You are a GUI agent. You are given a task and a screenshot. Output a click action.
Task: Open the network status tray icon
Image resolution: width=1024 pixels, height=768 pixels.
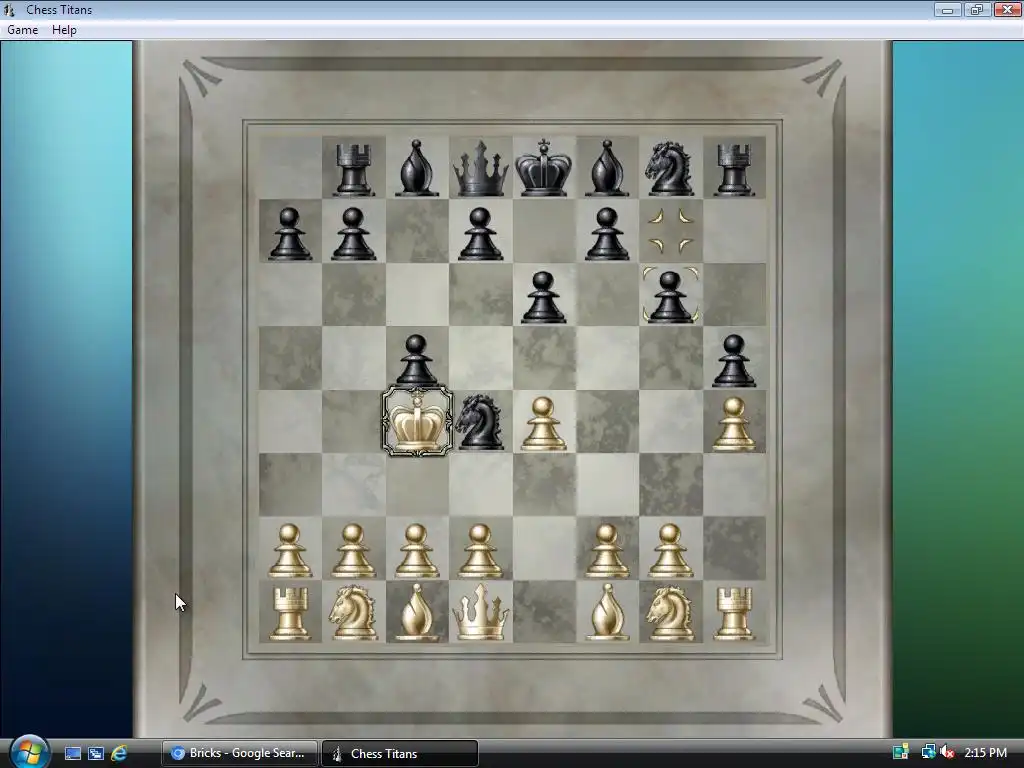point(928,752)
